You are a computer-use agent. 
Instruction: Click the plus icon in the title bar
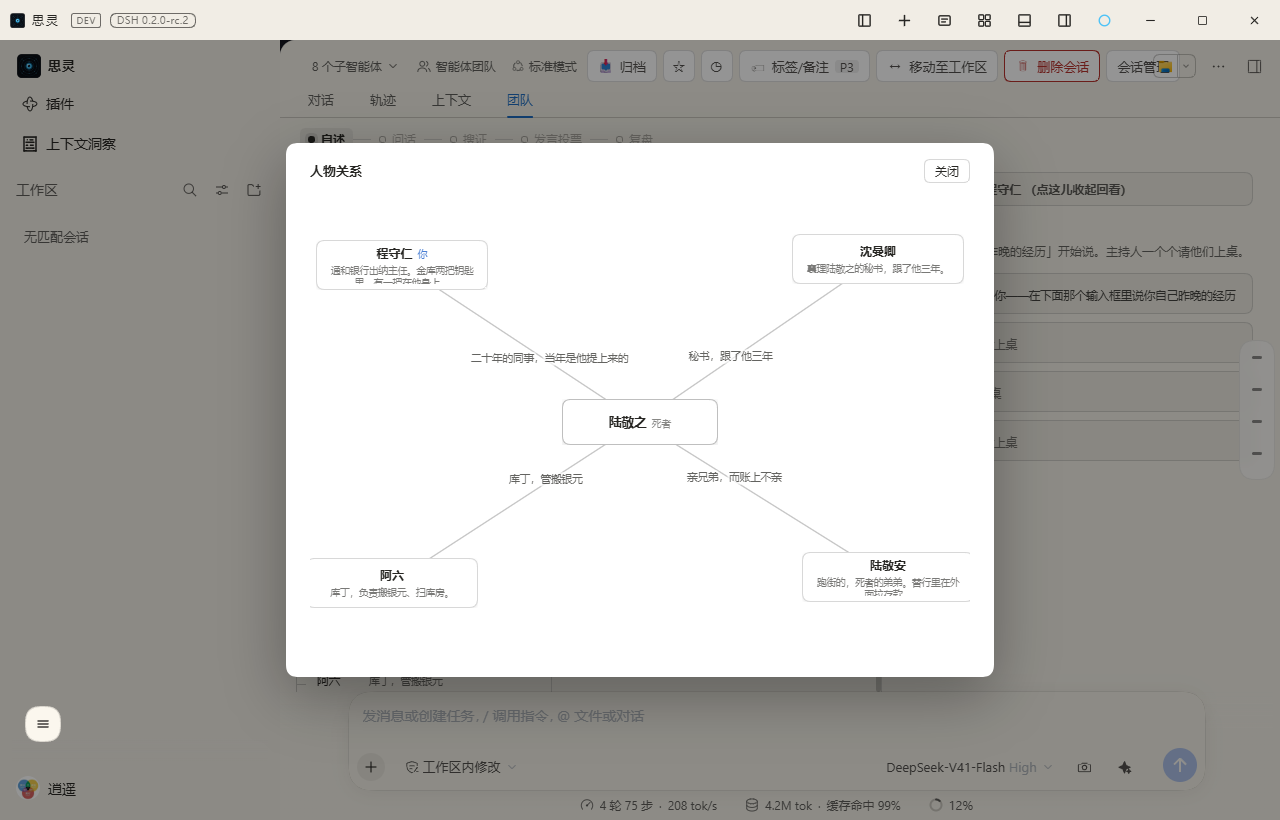905,20
